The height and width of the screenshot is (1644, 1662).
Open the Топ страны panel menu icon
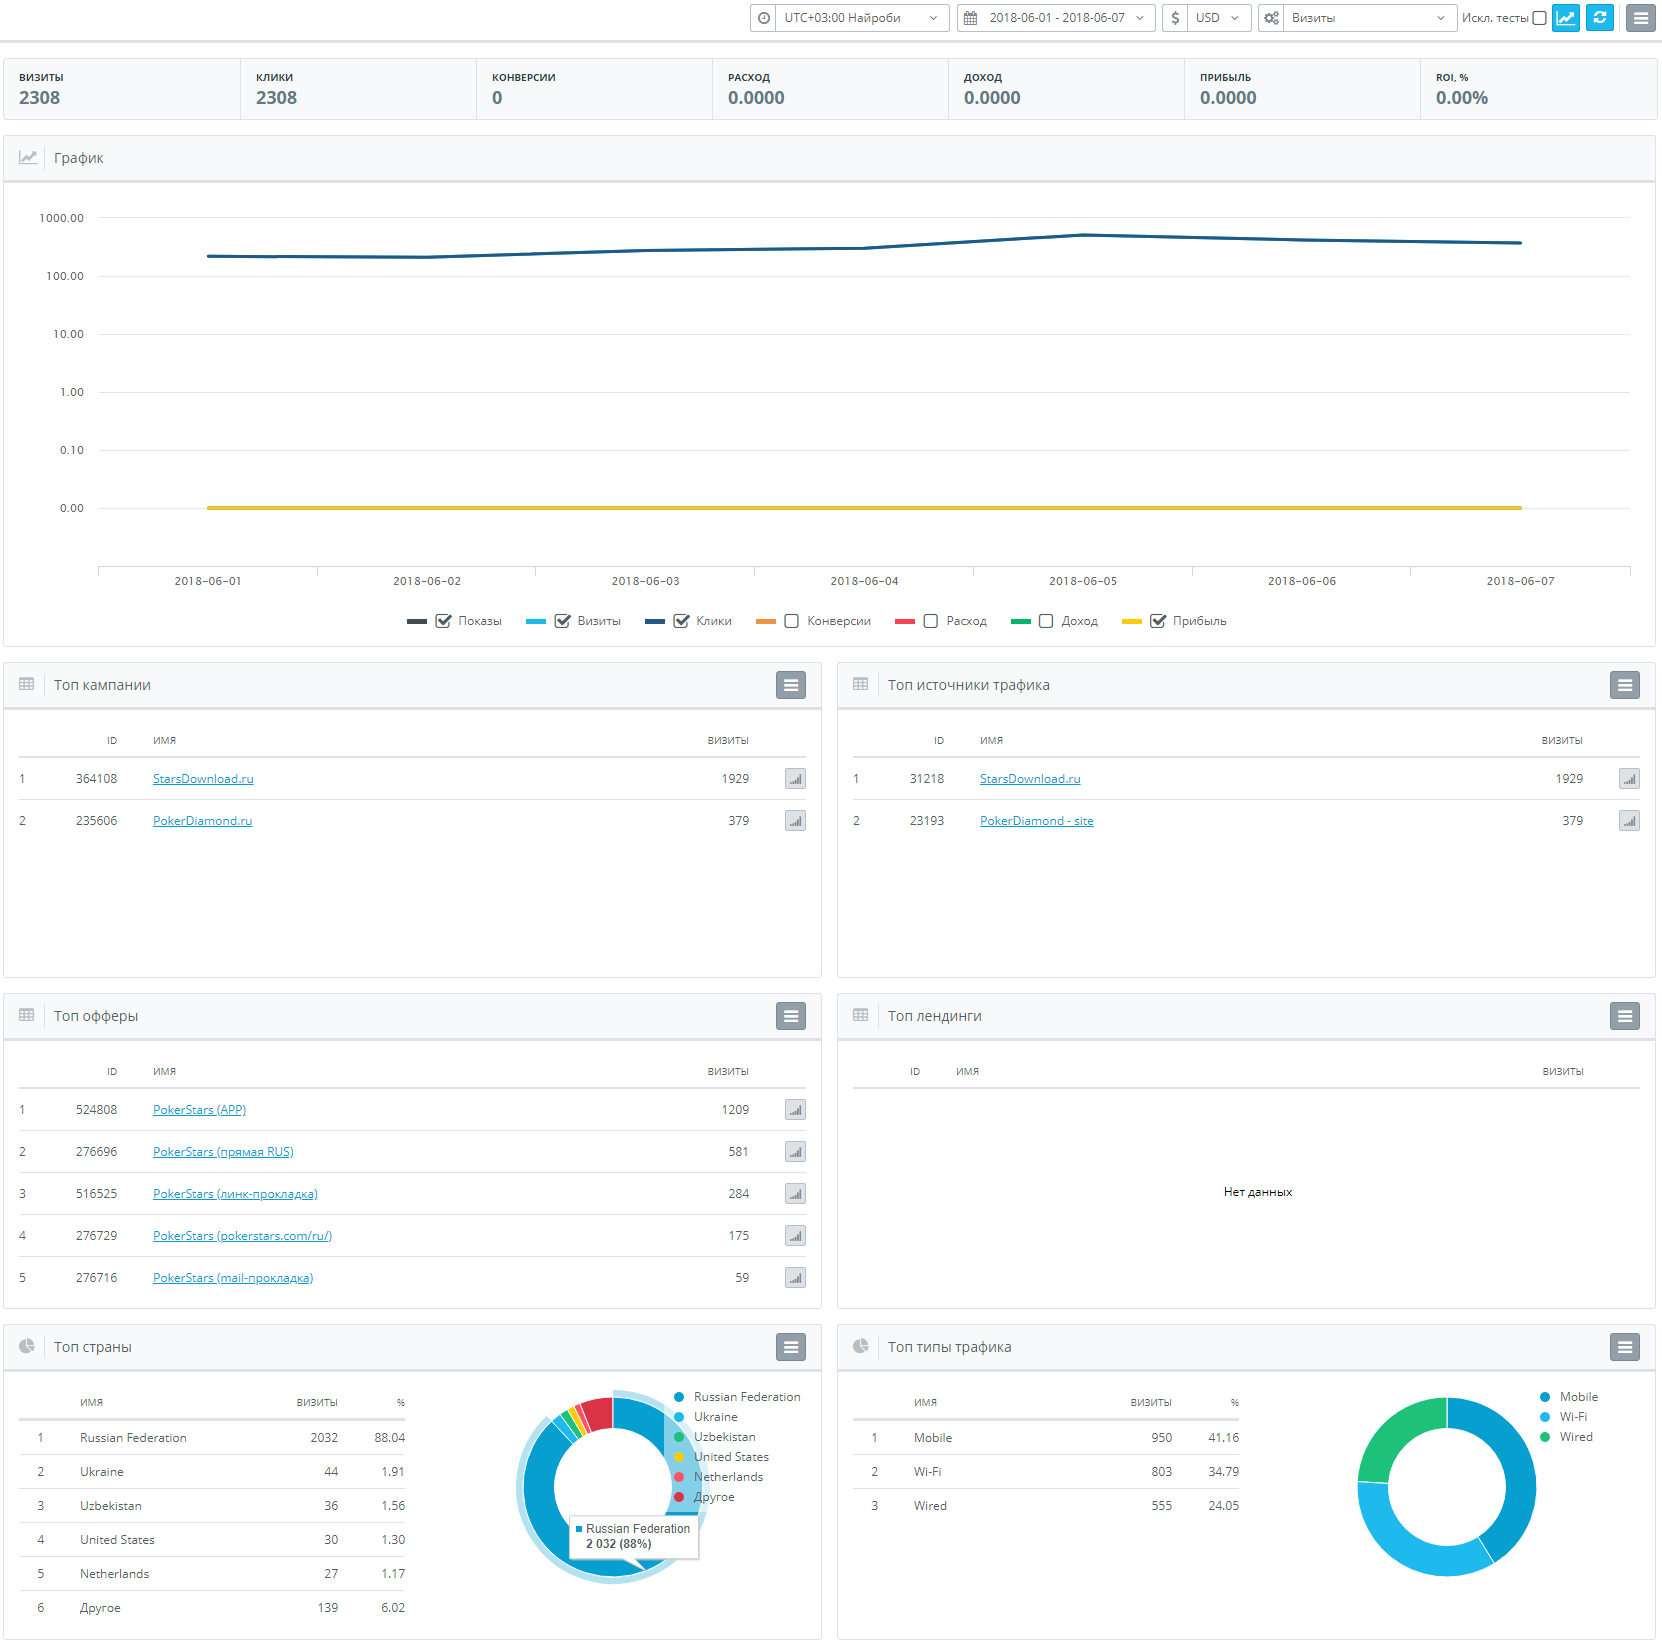pos(791,1347)
